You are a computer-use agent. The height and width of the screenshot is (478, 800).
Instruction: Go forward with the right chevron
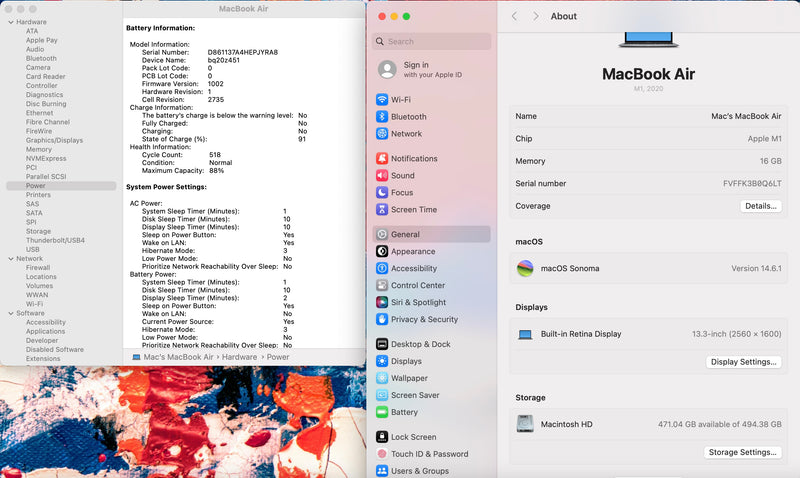[535, 16]
